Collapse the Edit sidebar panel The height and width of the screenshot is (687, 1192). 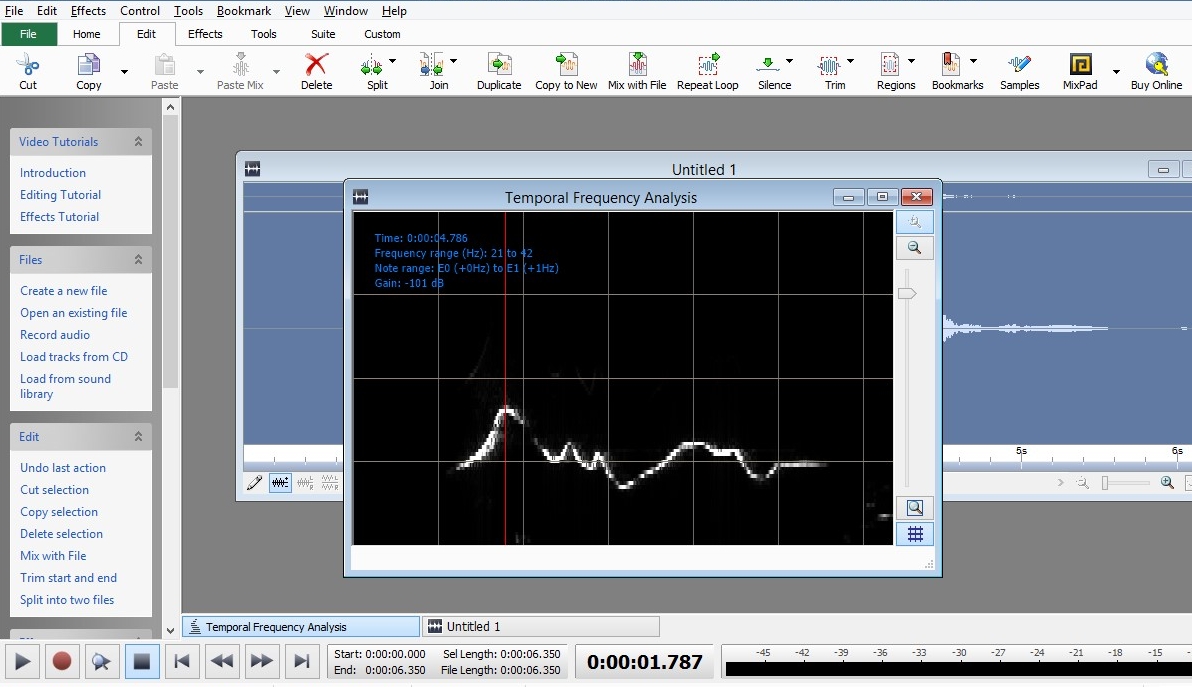click(x=138, y=436)
